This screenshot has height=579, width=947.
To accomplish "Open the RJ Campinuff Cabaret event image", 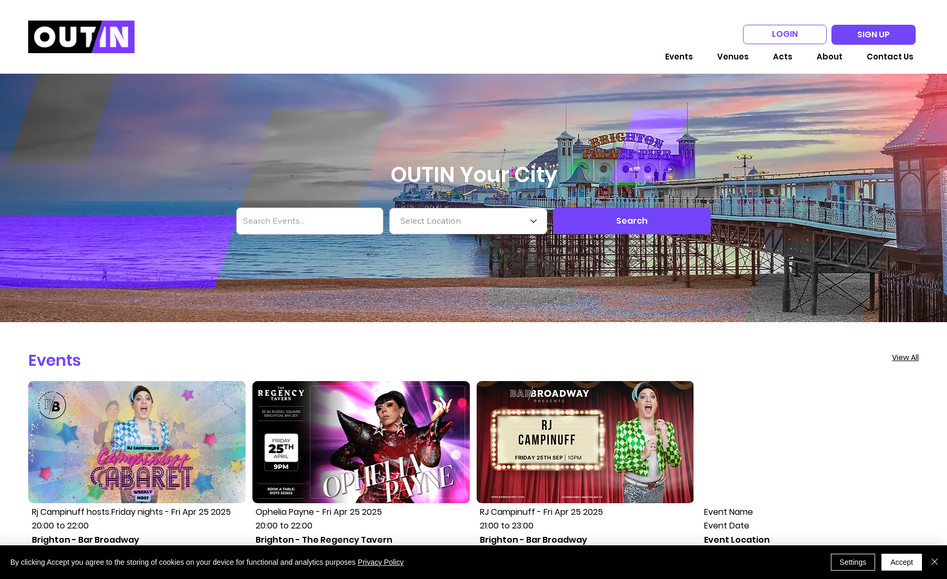I will 136,441.
